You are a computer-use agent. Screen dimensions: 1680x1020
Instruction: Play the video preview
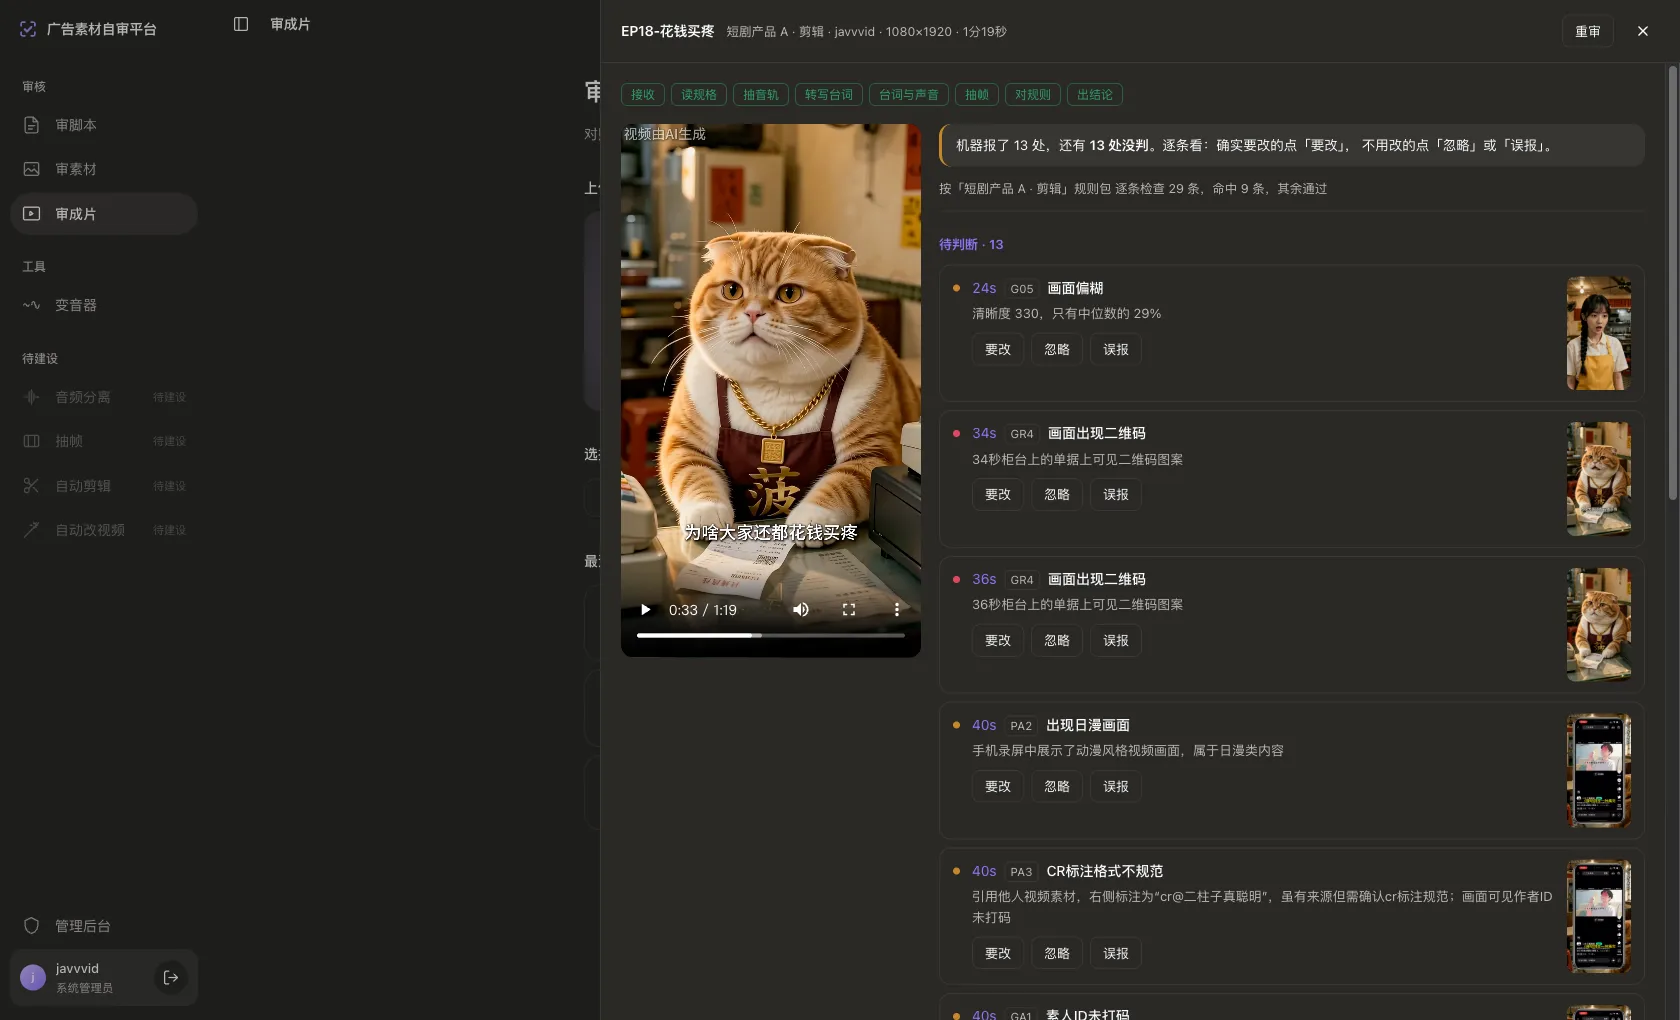click(645, 610)
